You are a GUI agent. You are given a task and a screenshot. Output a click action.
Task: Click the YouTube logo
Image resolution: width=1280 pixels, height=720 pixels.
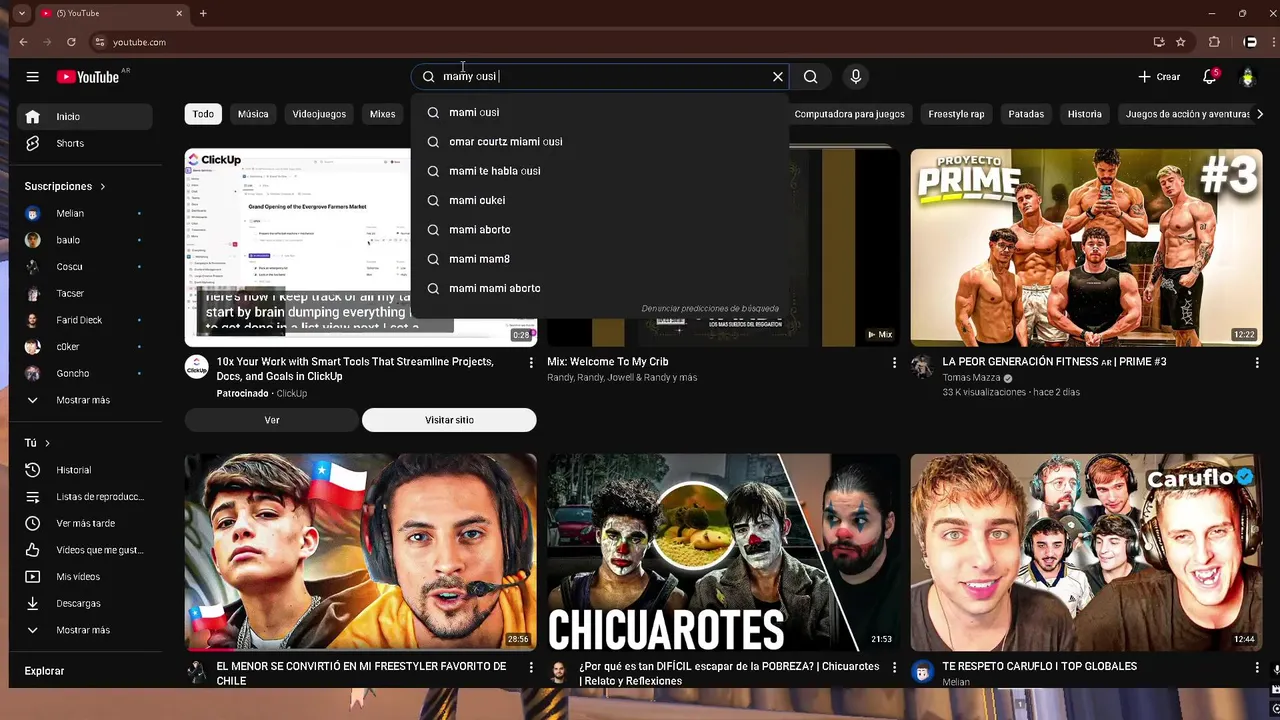click(88, 77)
